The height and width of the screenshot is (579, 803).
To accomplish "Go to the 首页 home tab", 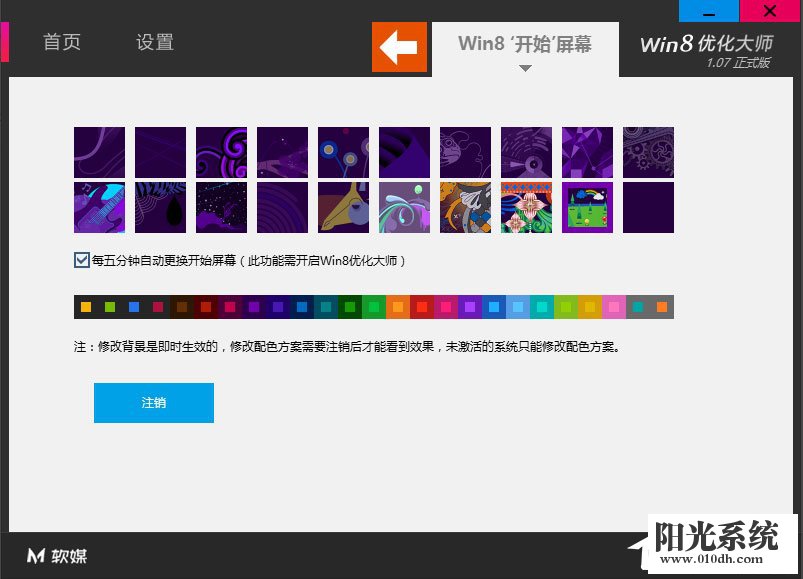I will coord(61,42).
